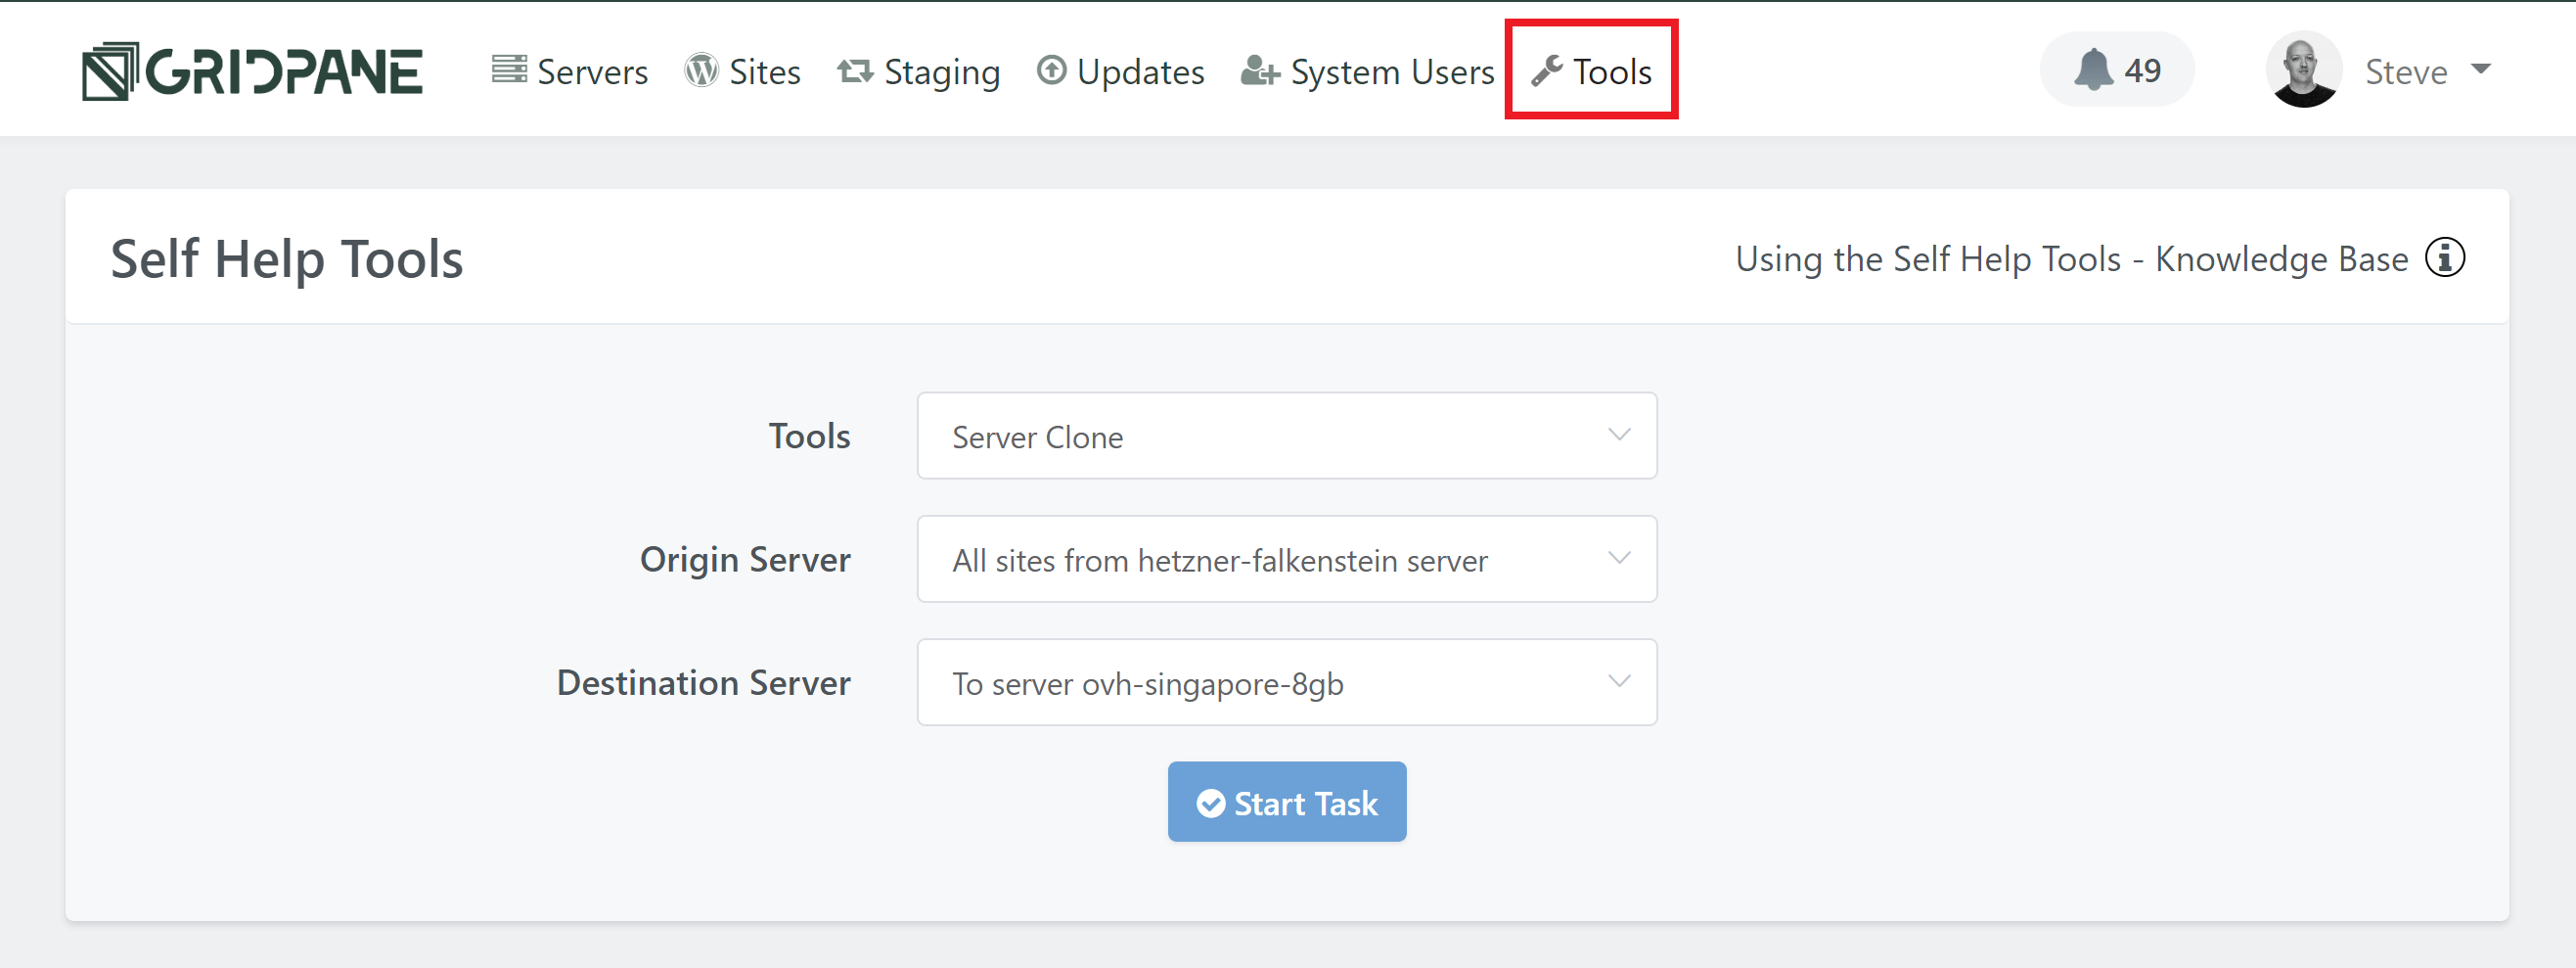Expand the Steve account dropdown caret
Viewport: 2576px width, 968px height.
click(2480, 69)
